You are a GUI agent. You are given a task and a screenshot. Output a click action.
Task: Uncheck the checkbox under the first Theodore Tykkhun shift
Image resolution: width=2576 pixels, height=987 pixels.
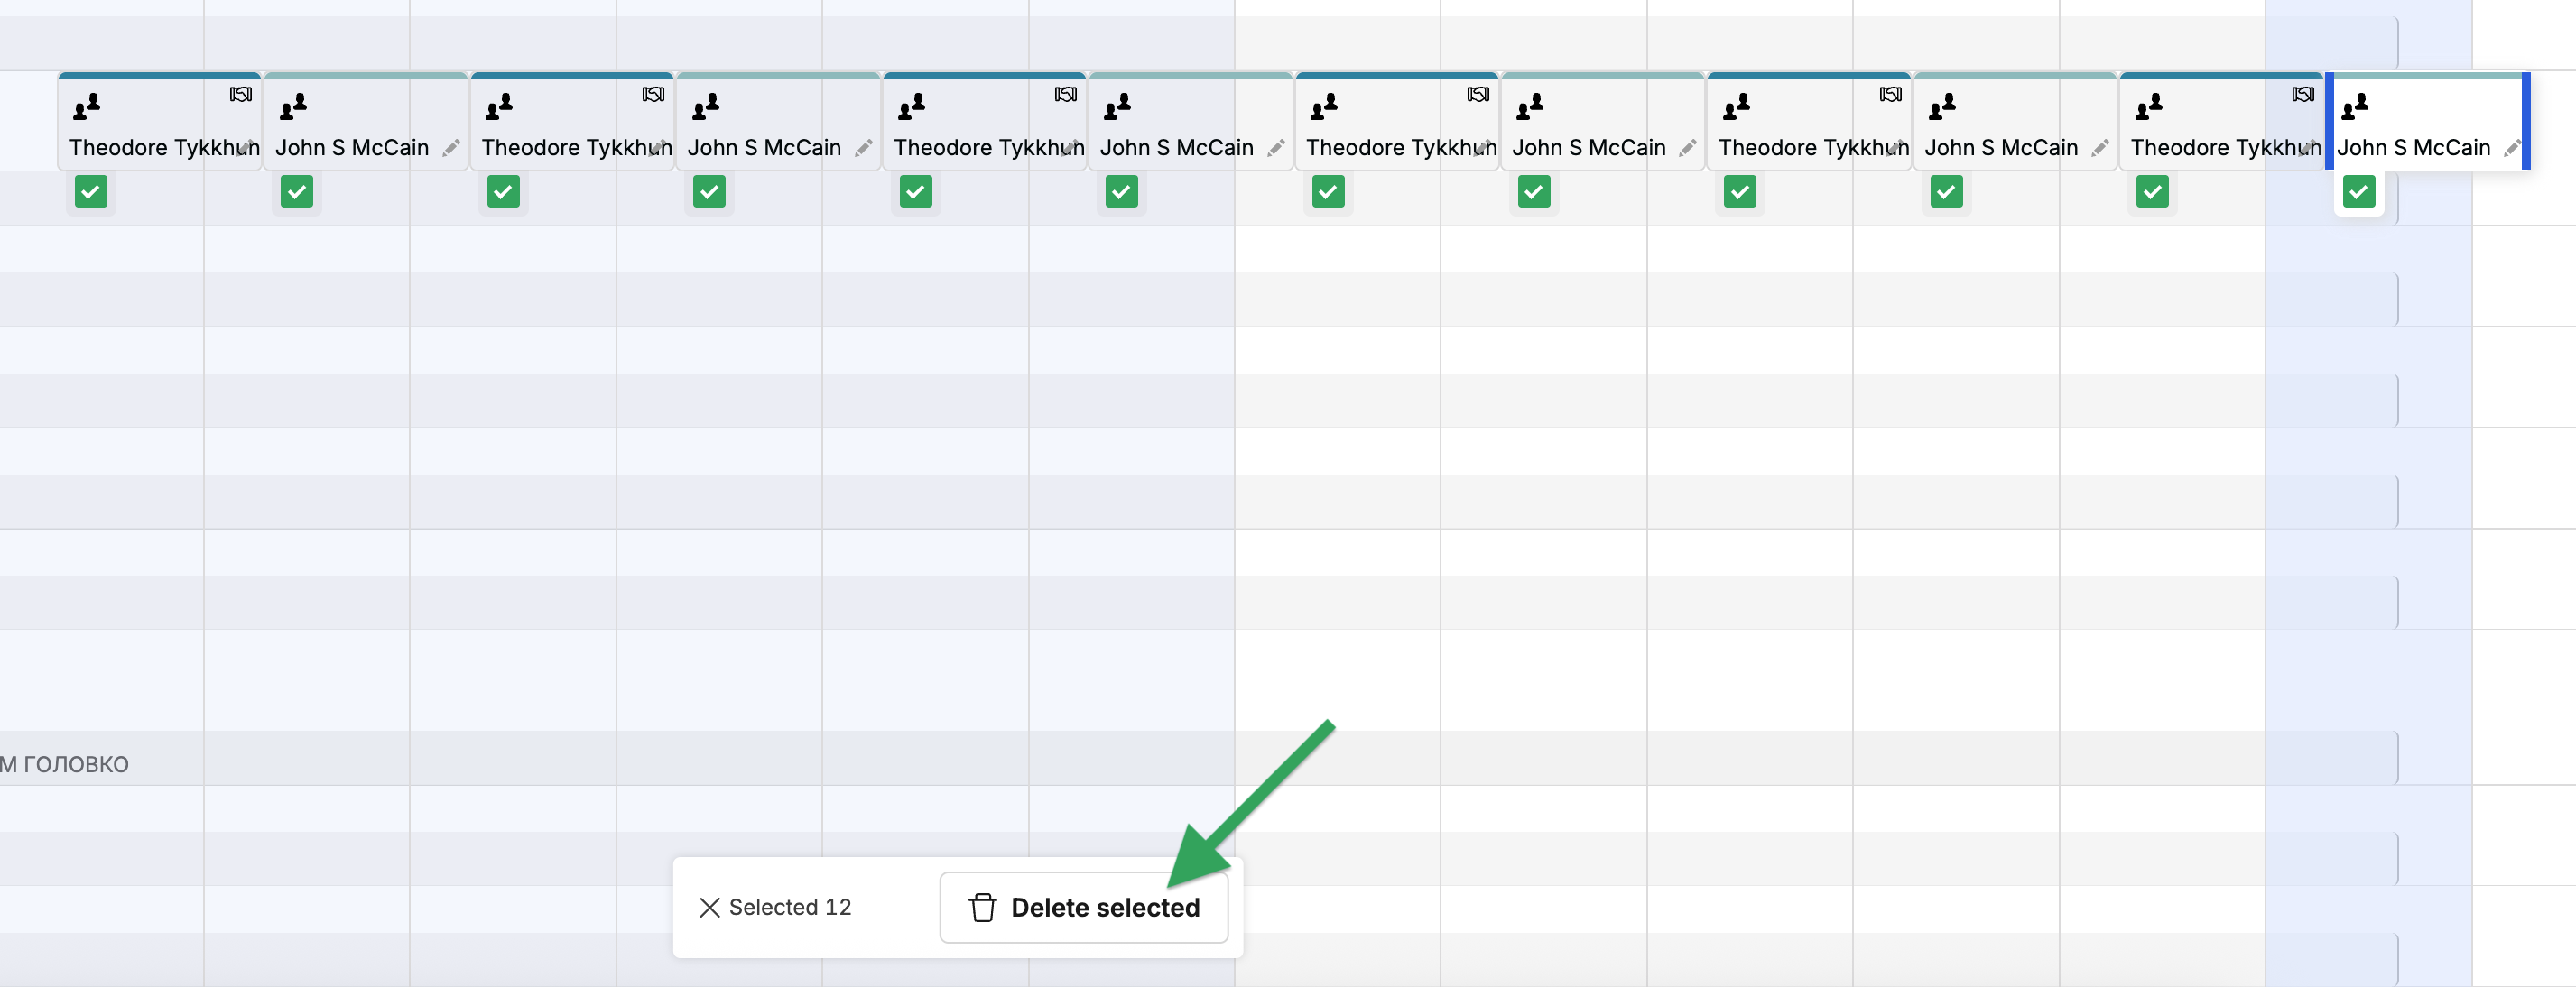click(x=91, y=191)
